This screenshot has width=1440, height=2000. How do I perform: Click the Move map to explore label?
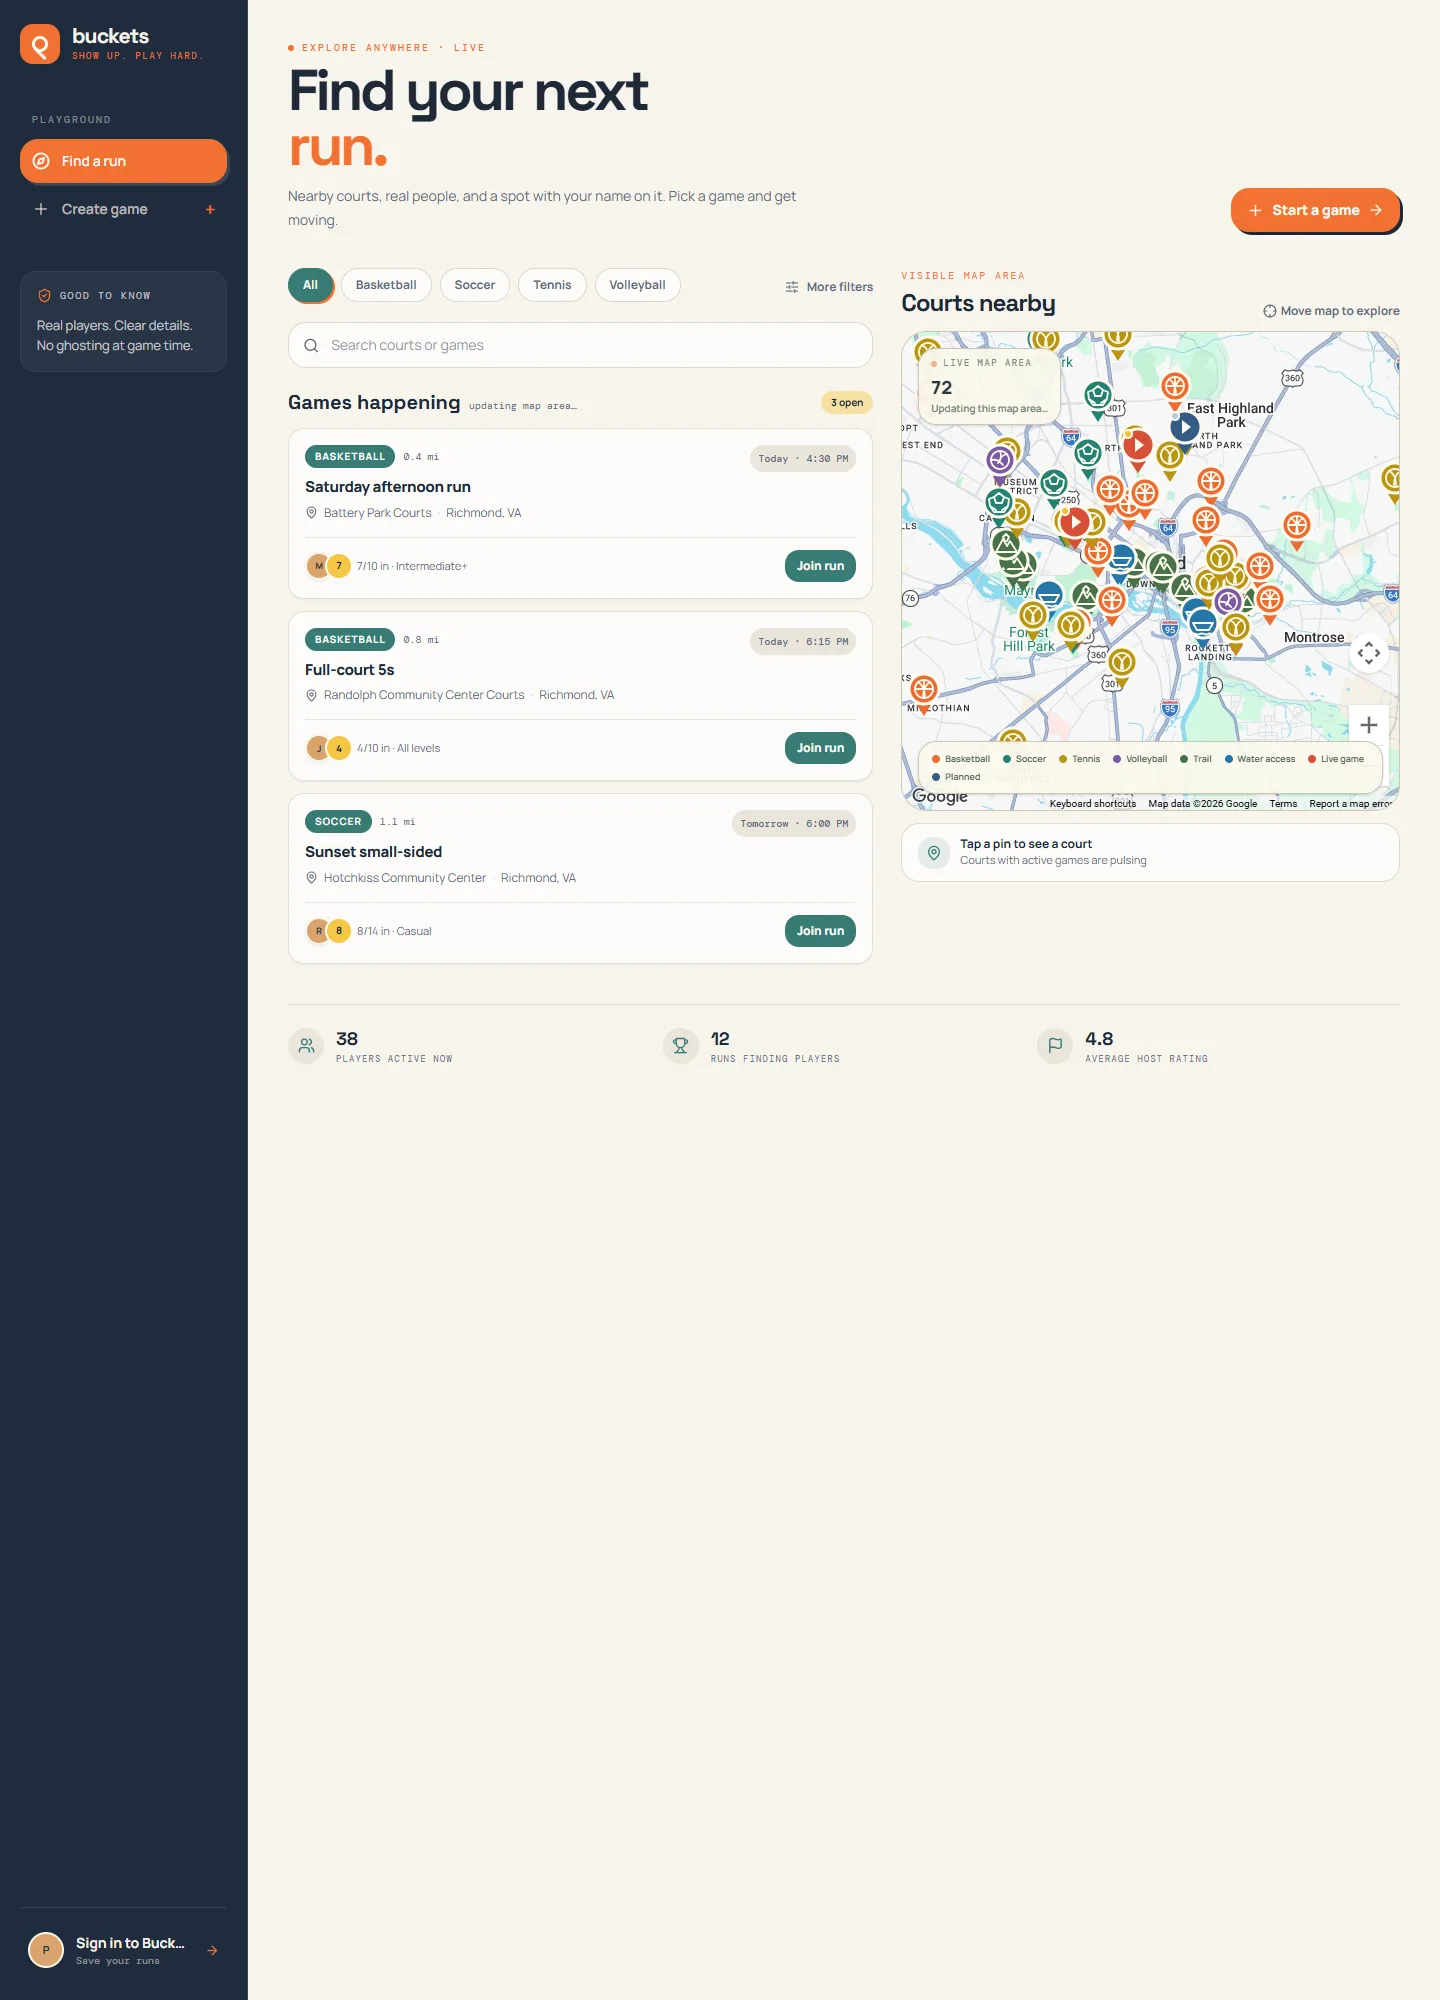click(x=1331, y=311)
